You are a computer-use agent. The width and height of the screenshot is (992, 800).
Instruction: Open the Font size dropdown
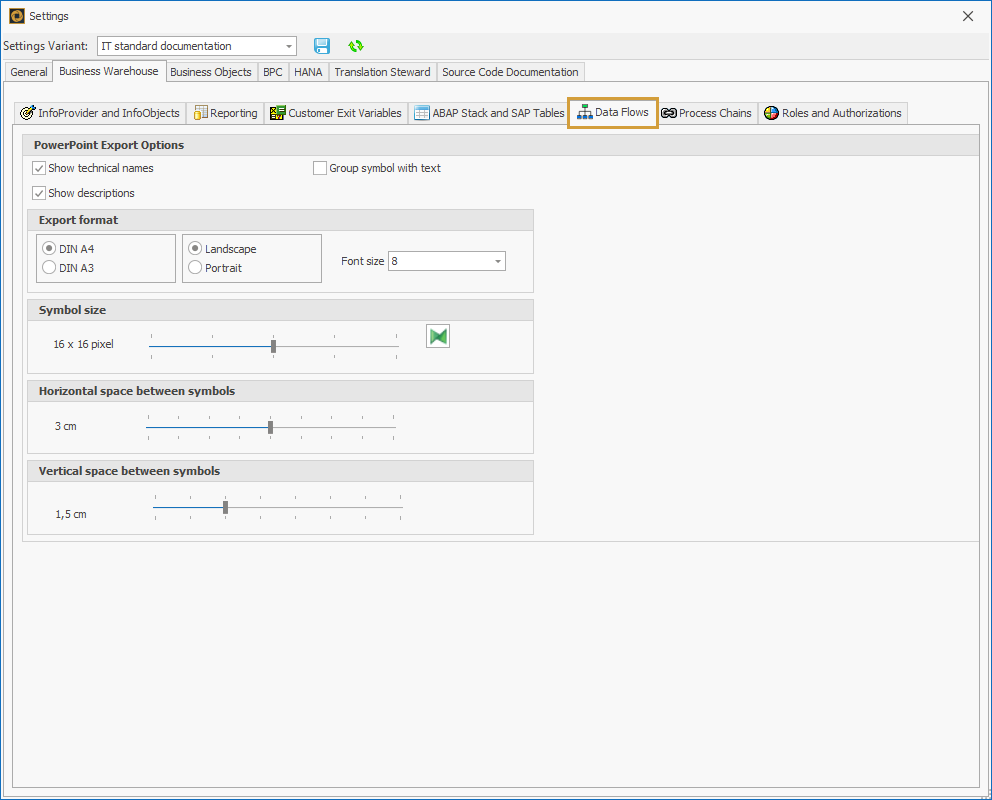(x=497, y=260)
